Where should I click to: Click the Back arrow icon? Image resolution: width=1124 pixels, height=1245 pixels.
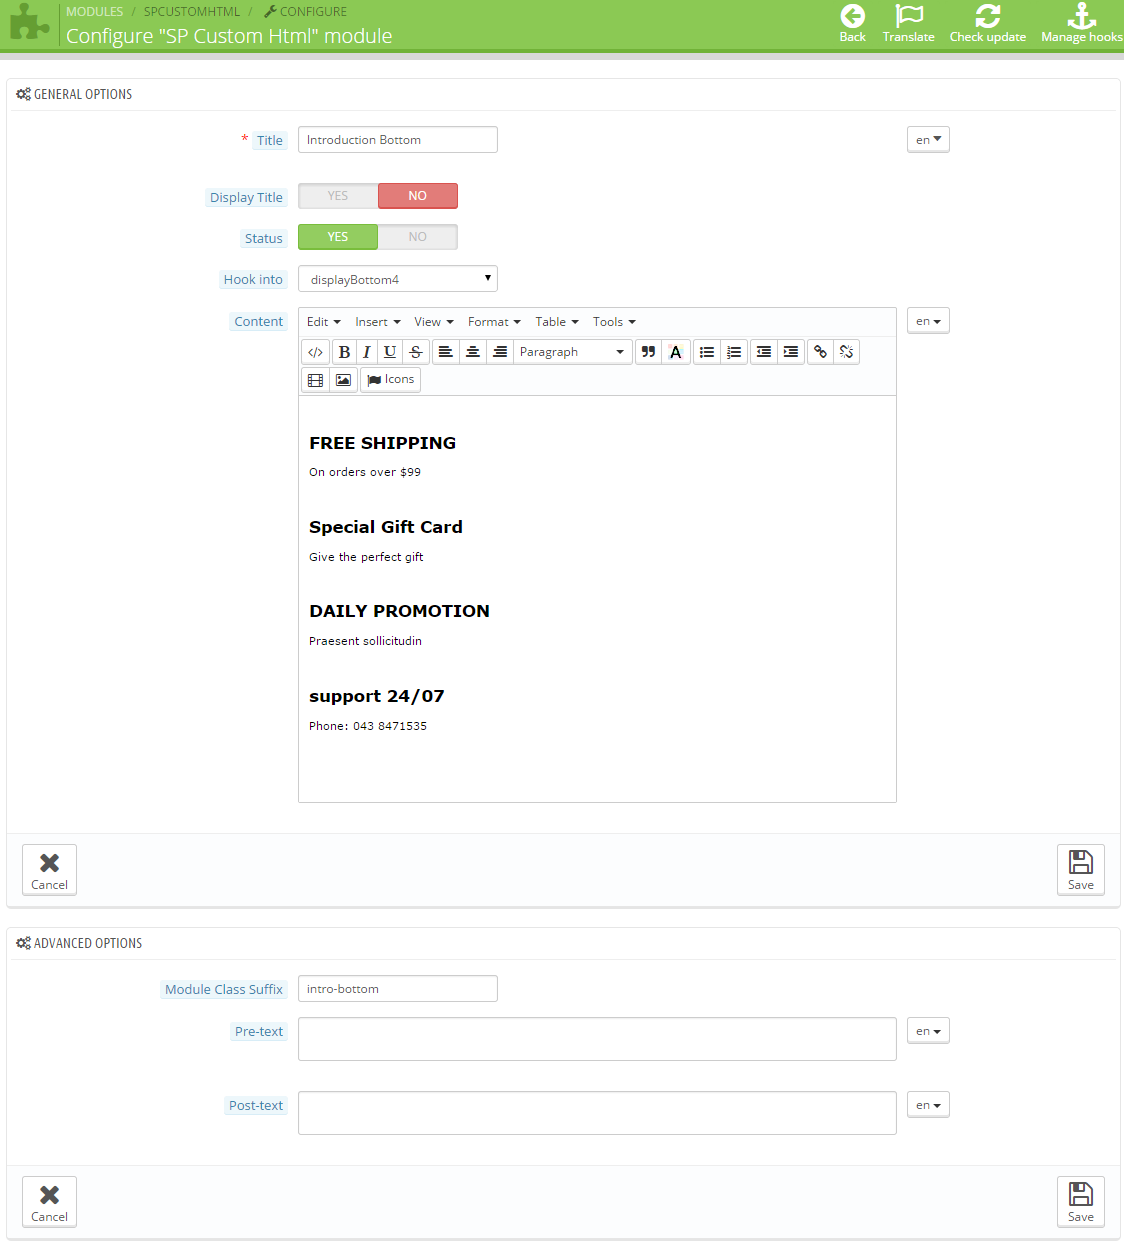click(852, 16)
